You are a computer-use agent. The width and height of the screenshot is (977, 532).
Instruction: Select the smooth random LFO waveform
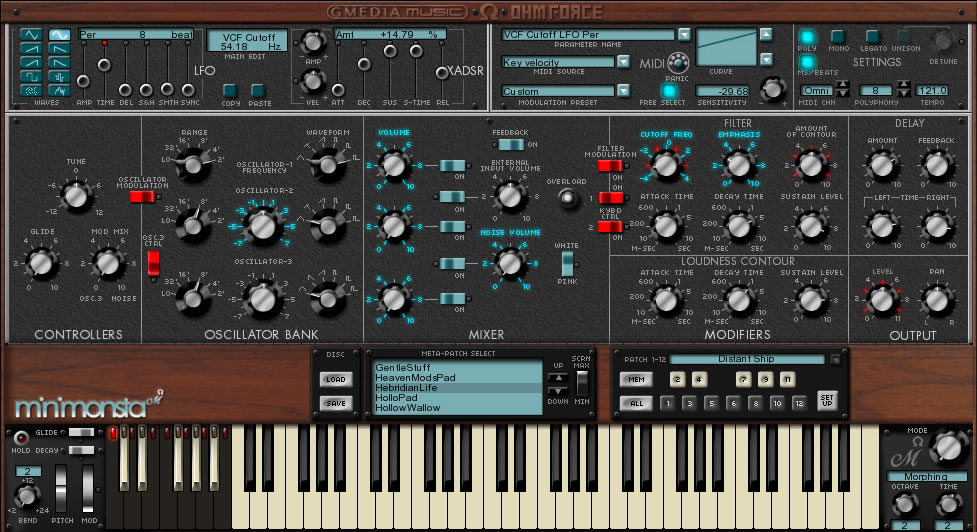tap(59, 90)
